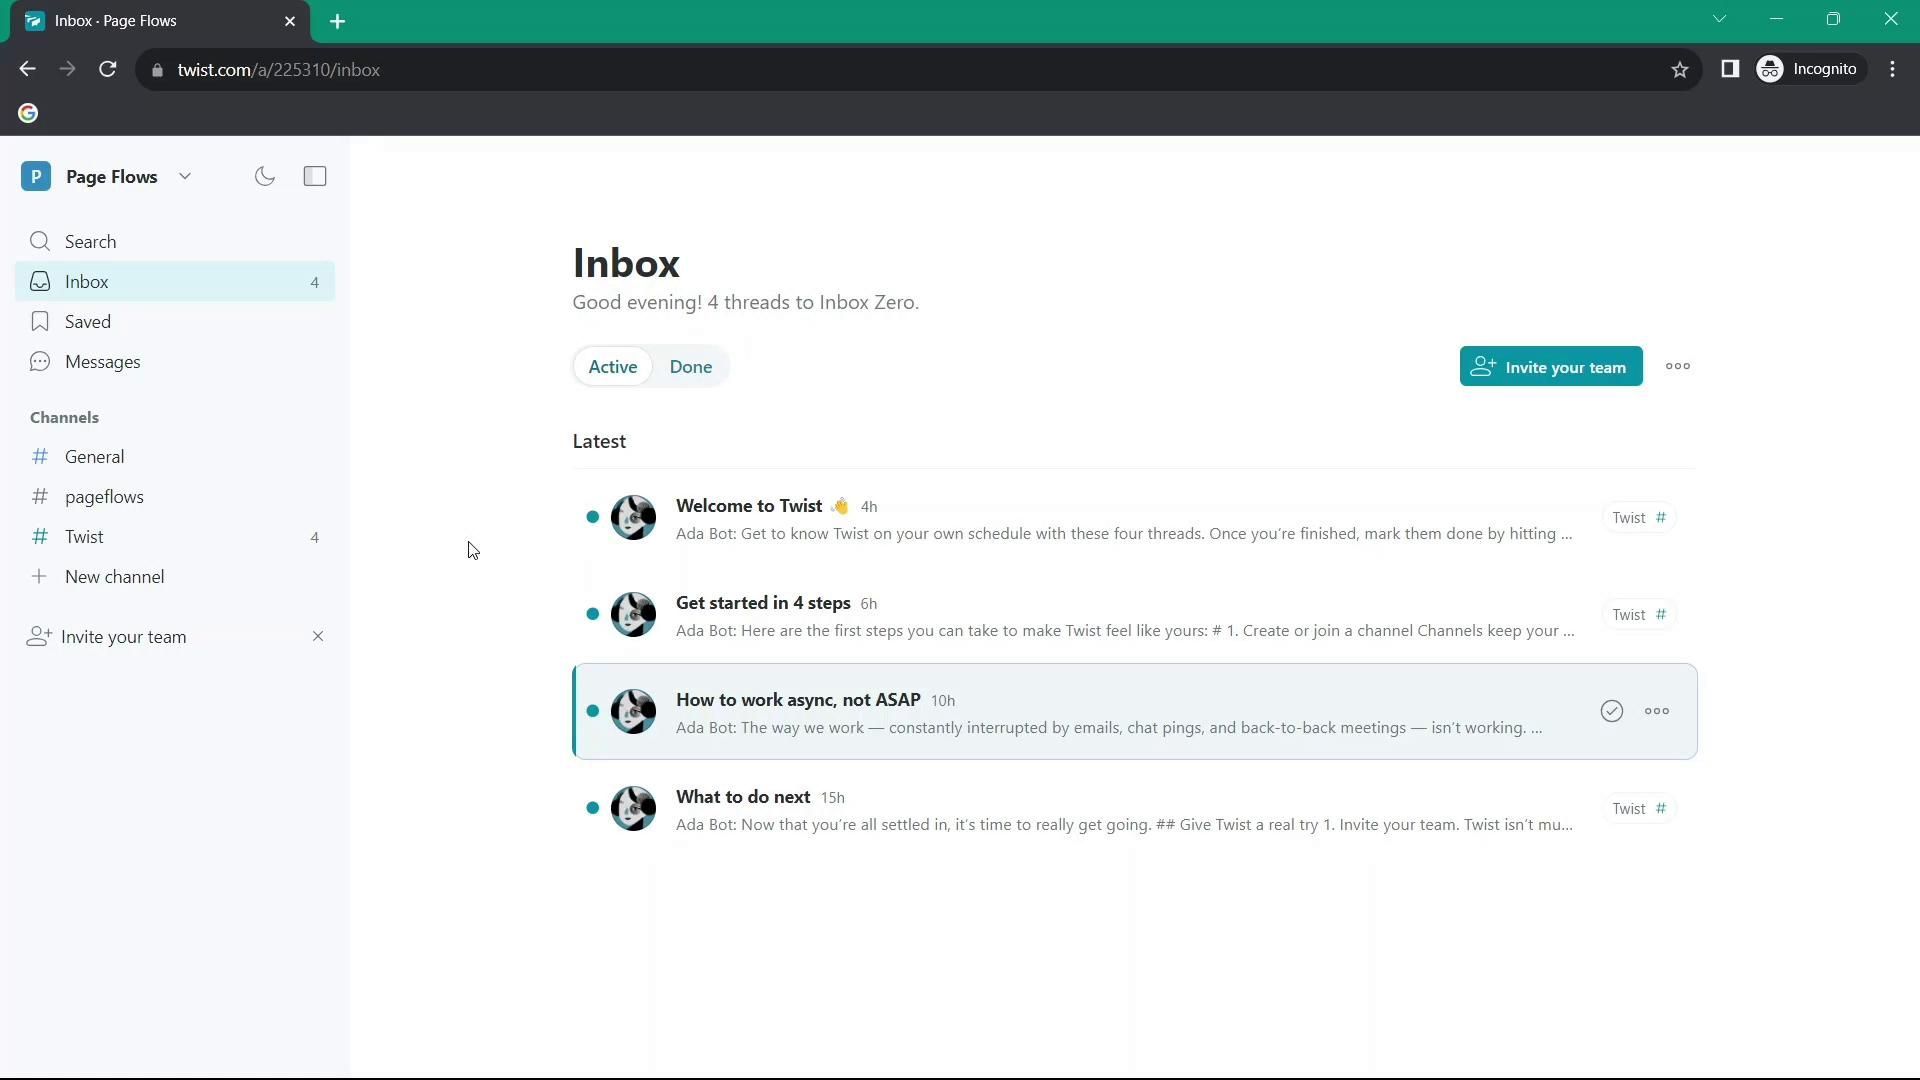Click Invite your team teal button
This screenshot has height=1080, width=1920.
coord(1550,367)
